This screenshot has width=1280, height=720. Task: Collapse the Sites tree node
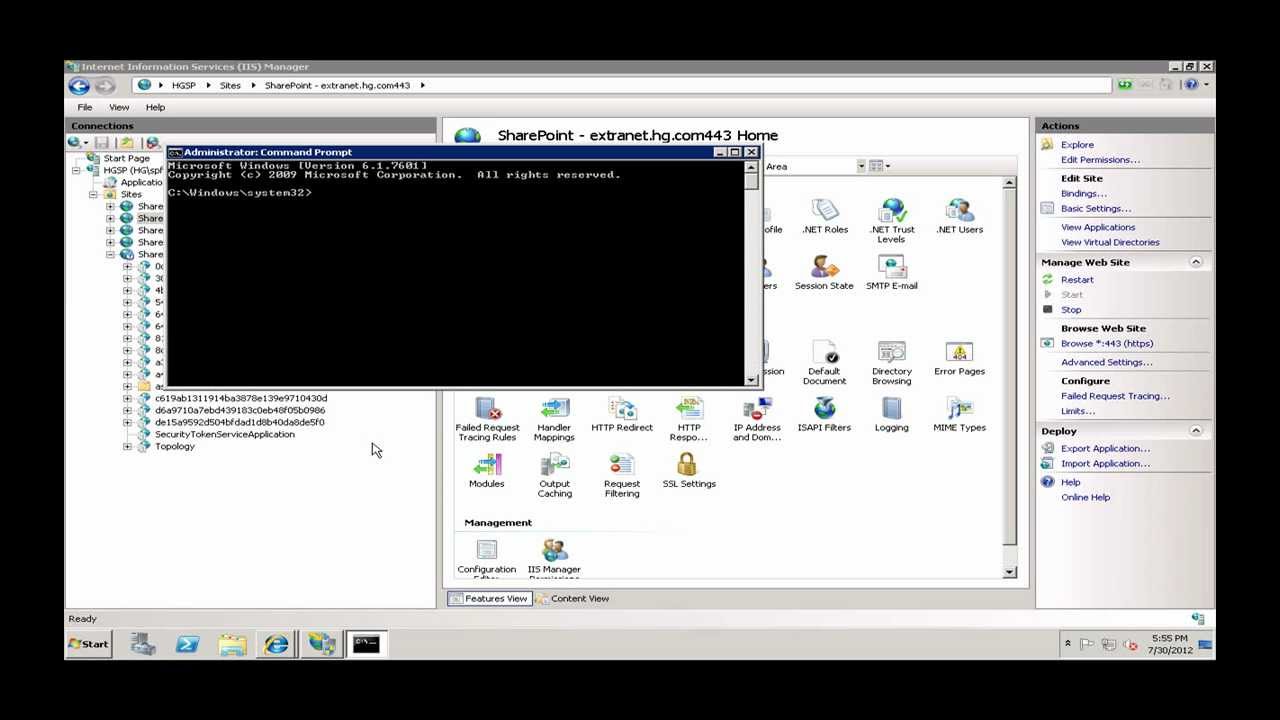pos(93,195)
